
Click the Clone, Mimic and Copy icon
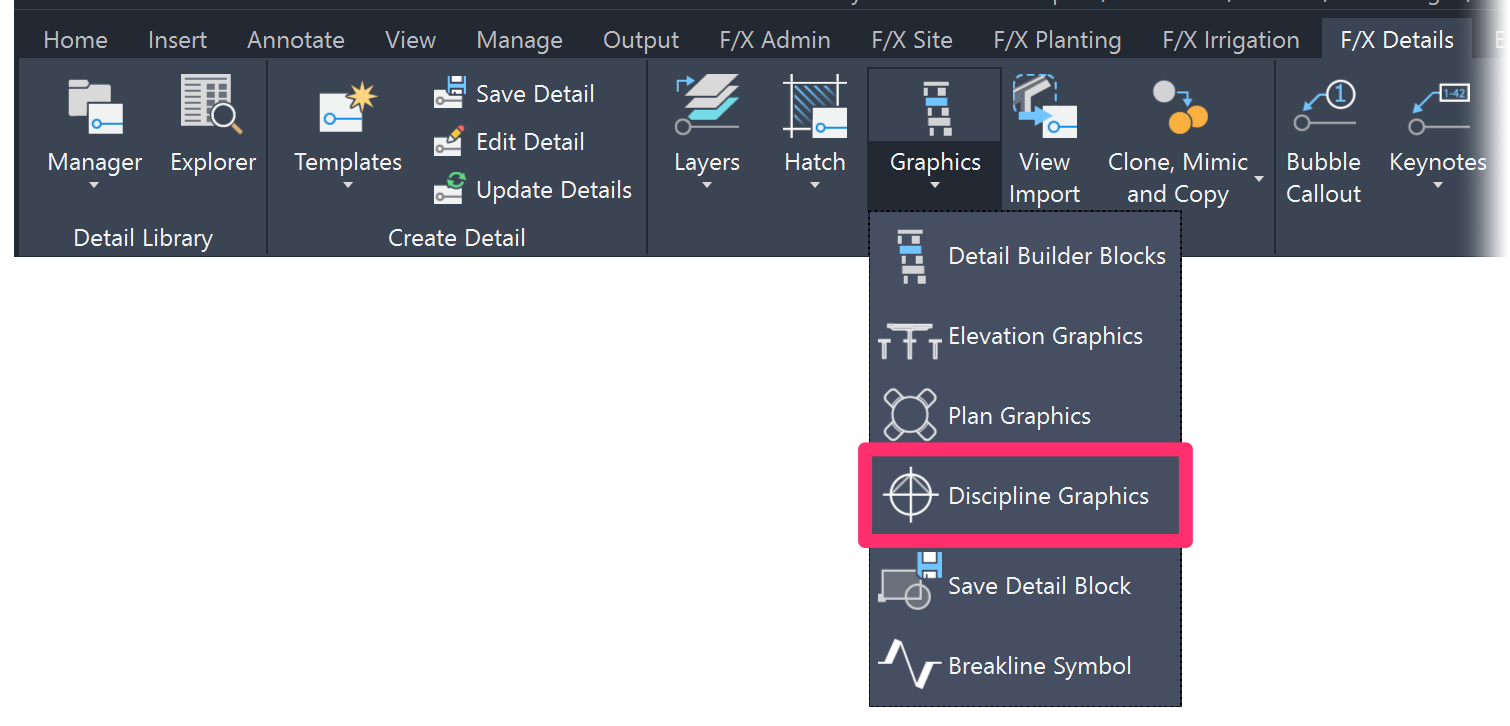tap(1179, 107)
